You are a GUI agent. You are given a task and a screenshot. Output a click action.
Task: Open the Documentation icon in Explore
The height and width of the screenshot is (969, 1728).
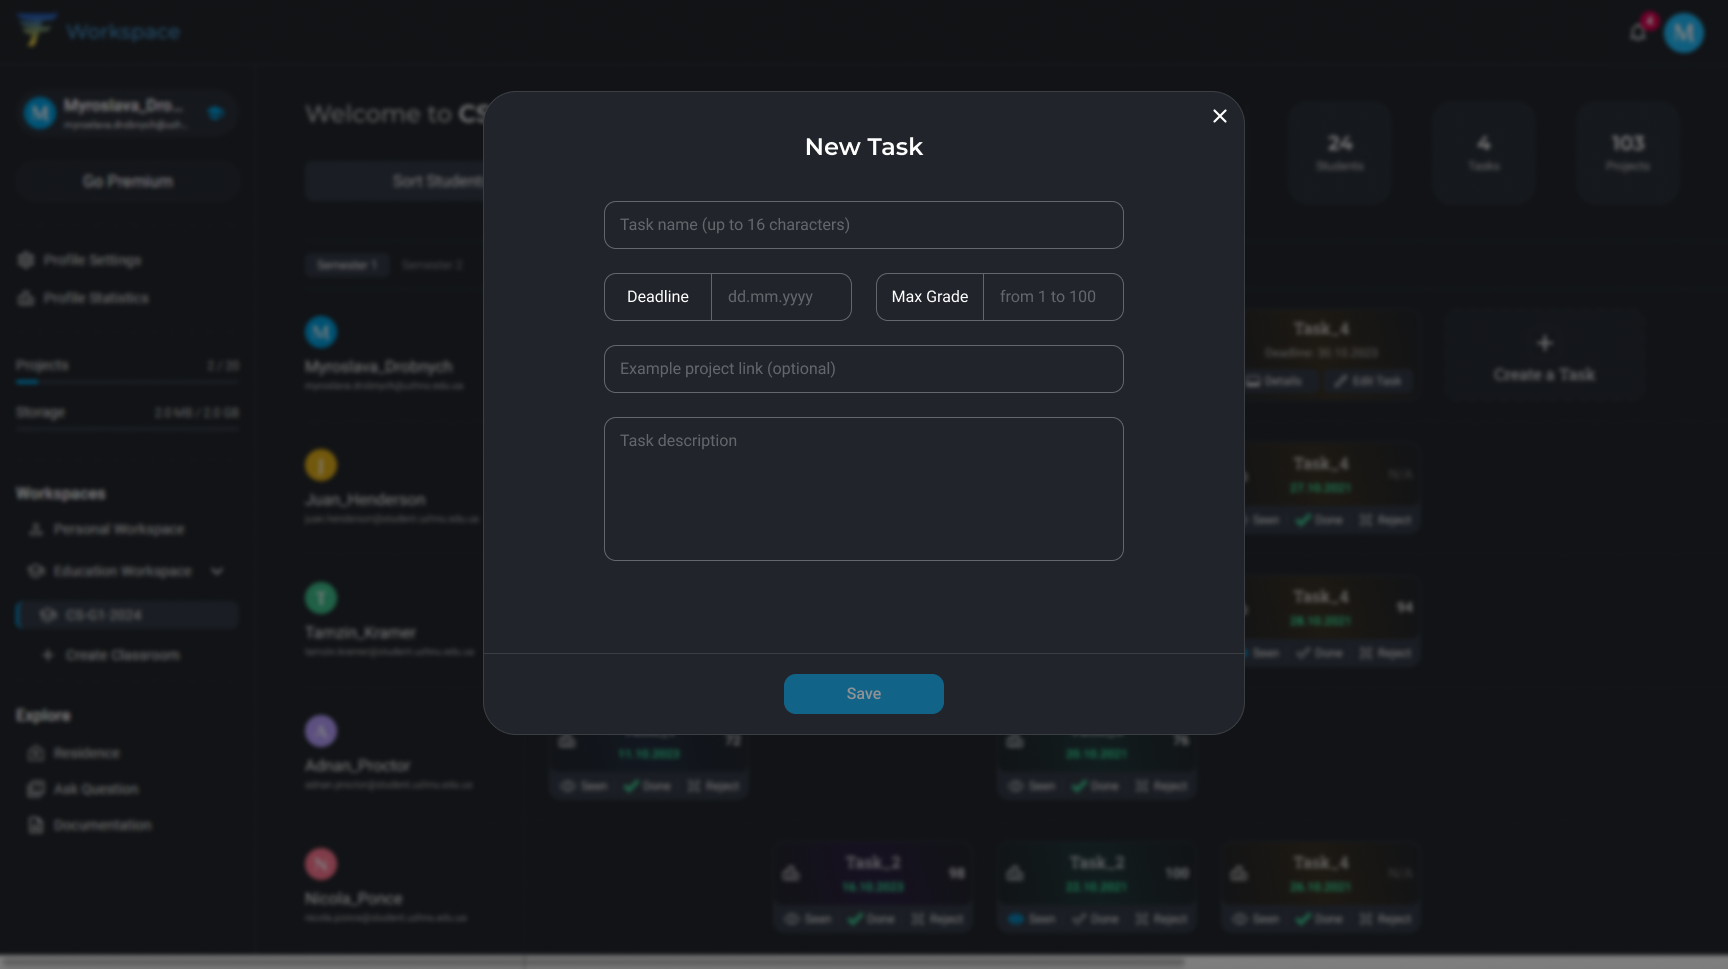(36, 825)
